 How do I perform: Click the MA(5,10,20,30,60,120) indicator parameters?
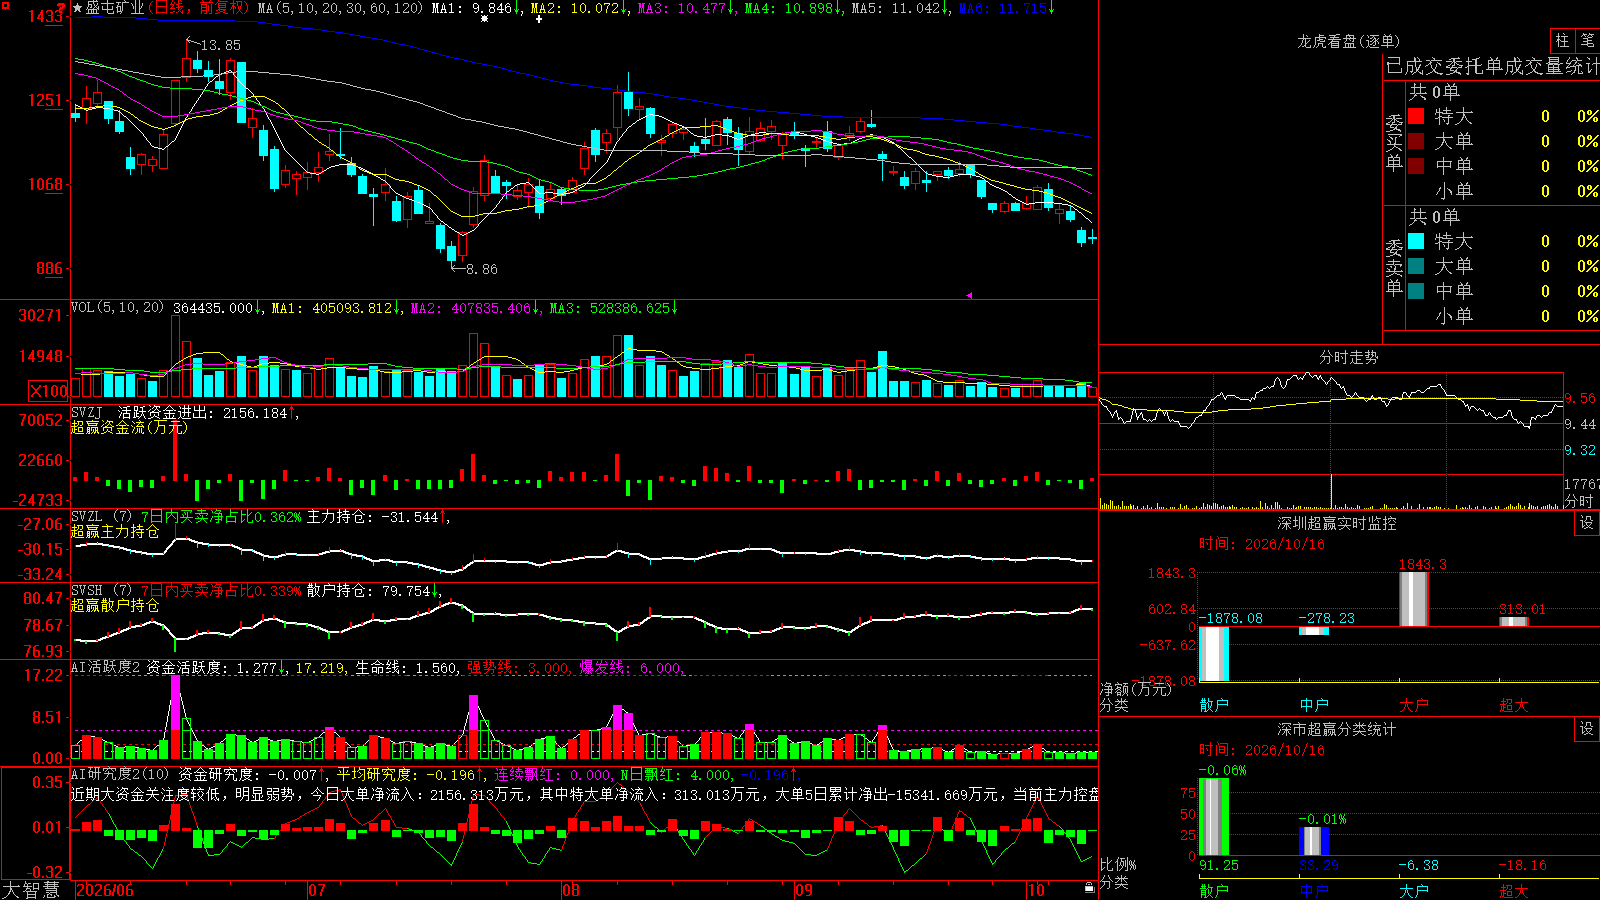pyautogui.click(x=340, y=8)
